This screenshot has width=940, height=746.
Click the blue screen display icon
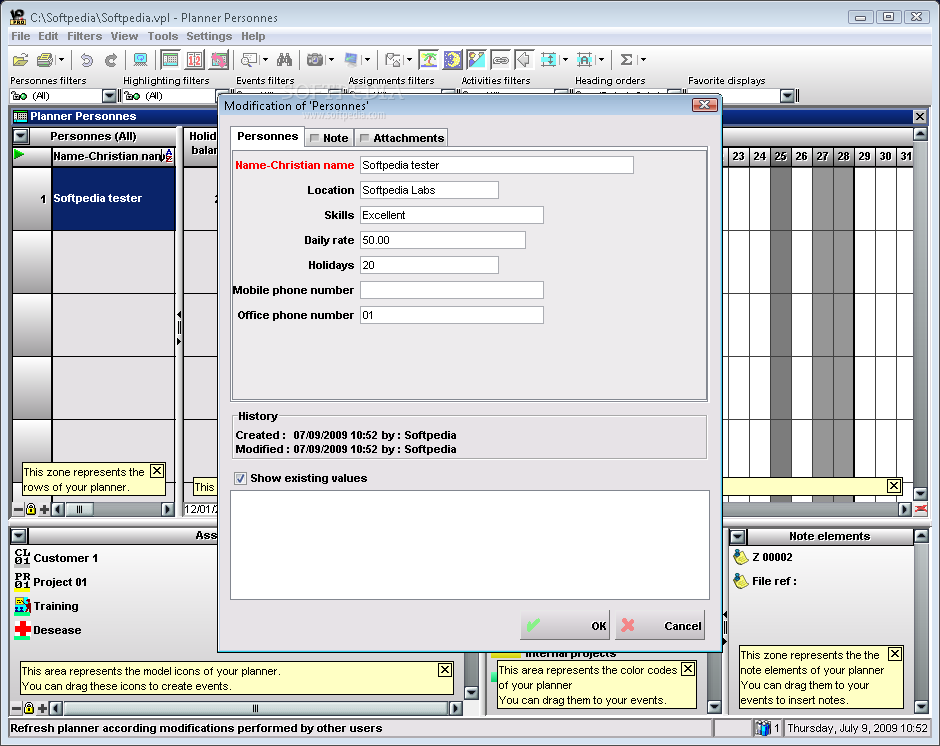pos(351,59)
